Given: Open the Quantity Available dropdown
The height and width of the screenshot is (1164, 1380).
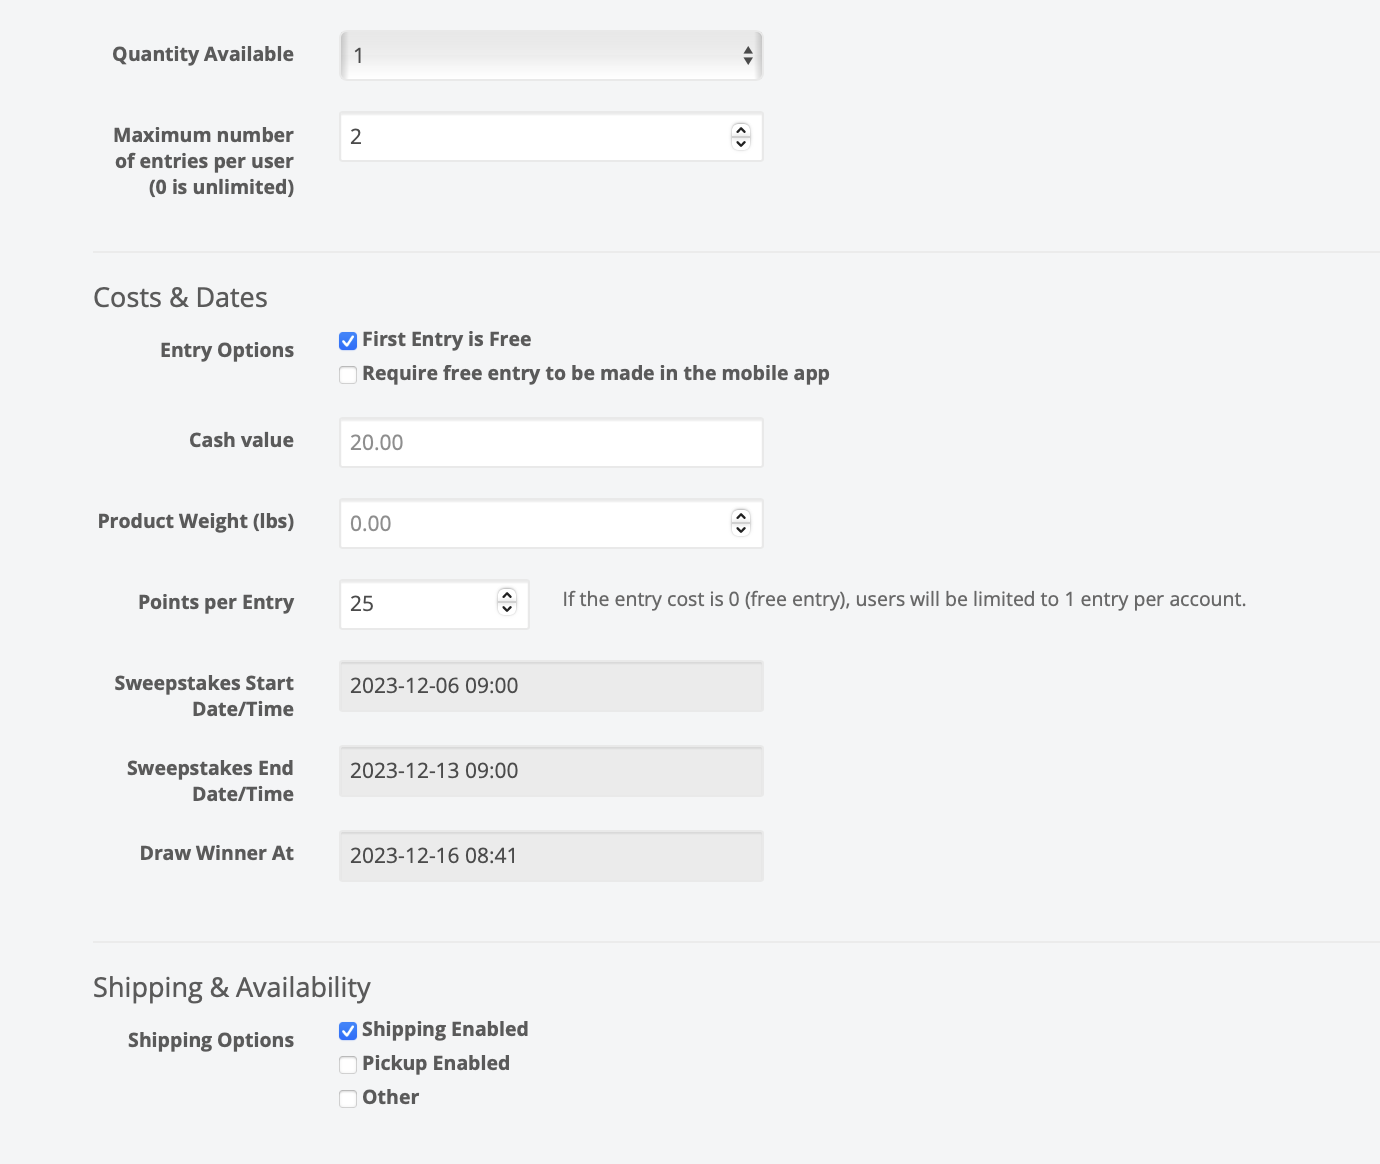Looking at the screenshot, I should tap(551, 55).
